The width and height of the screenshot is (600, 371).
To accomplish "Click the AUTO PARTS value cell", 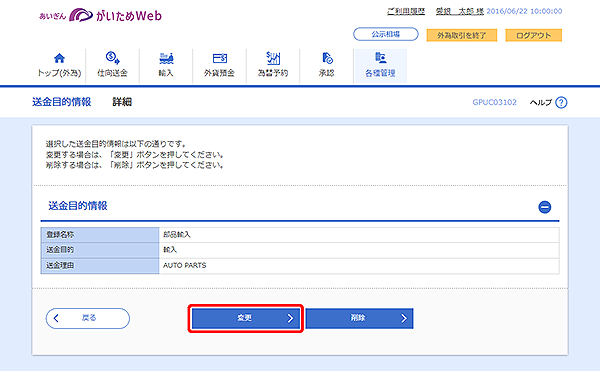I will point(359,265).
